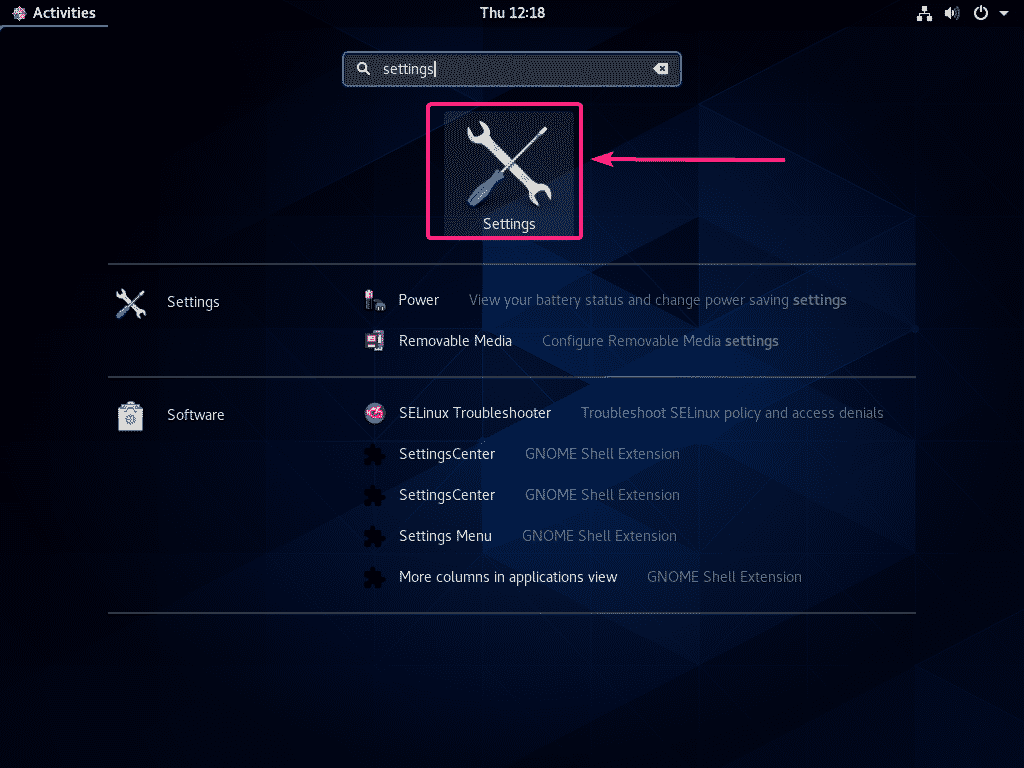Open the date dropdown in the top center
This screenshot has height=768, width=1024.
point(511,13)
